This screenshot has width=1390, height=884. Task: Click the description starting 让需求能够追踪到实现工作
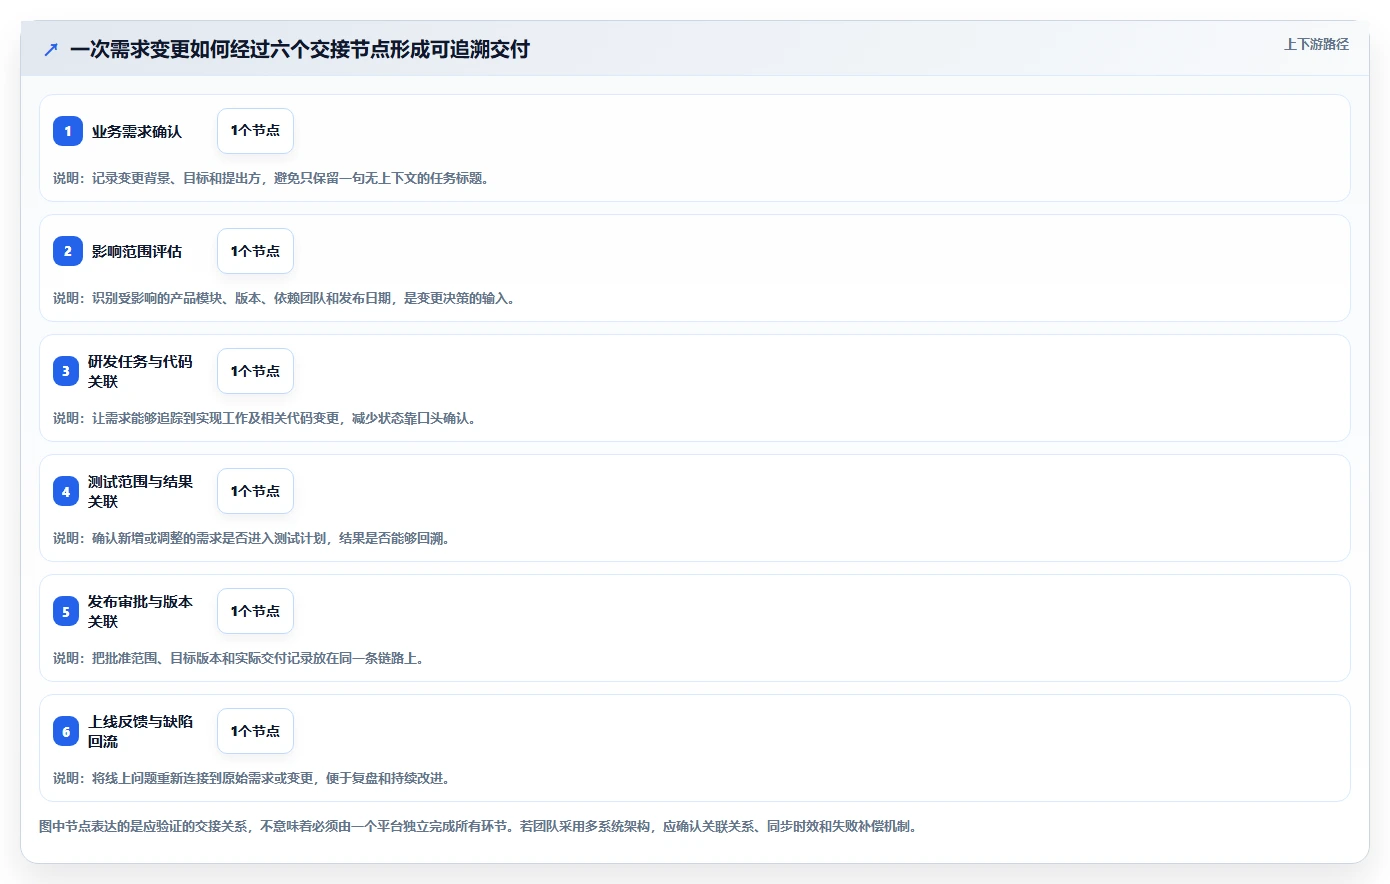click(x=265, y=418)
